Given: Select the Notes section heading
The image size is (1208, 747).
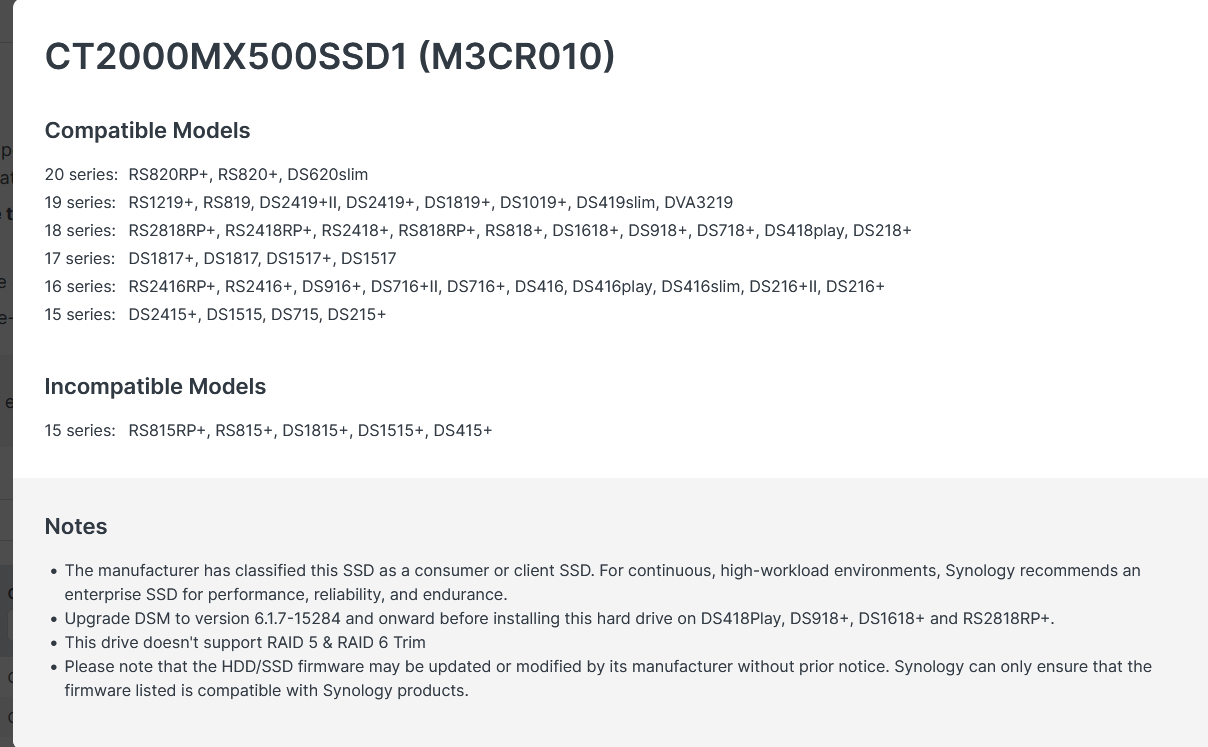Looking at the screenshot, I should (x=76, y=527).
